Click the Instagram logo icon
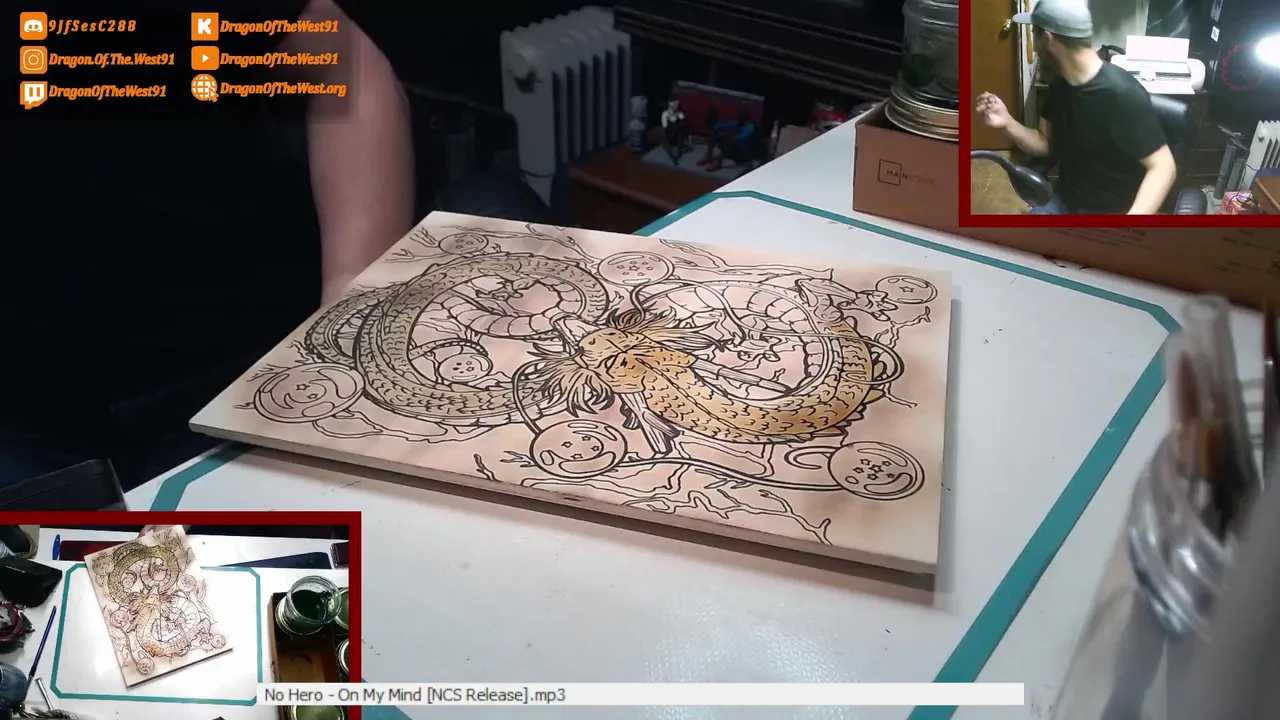Viewport: 1280px width, 720px height. (33, 60)
